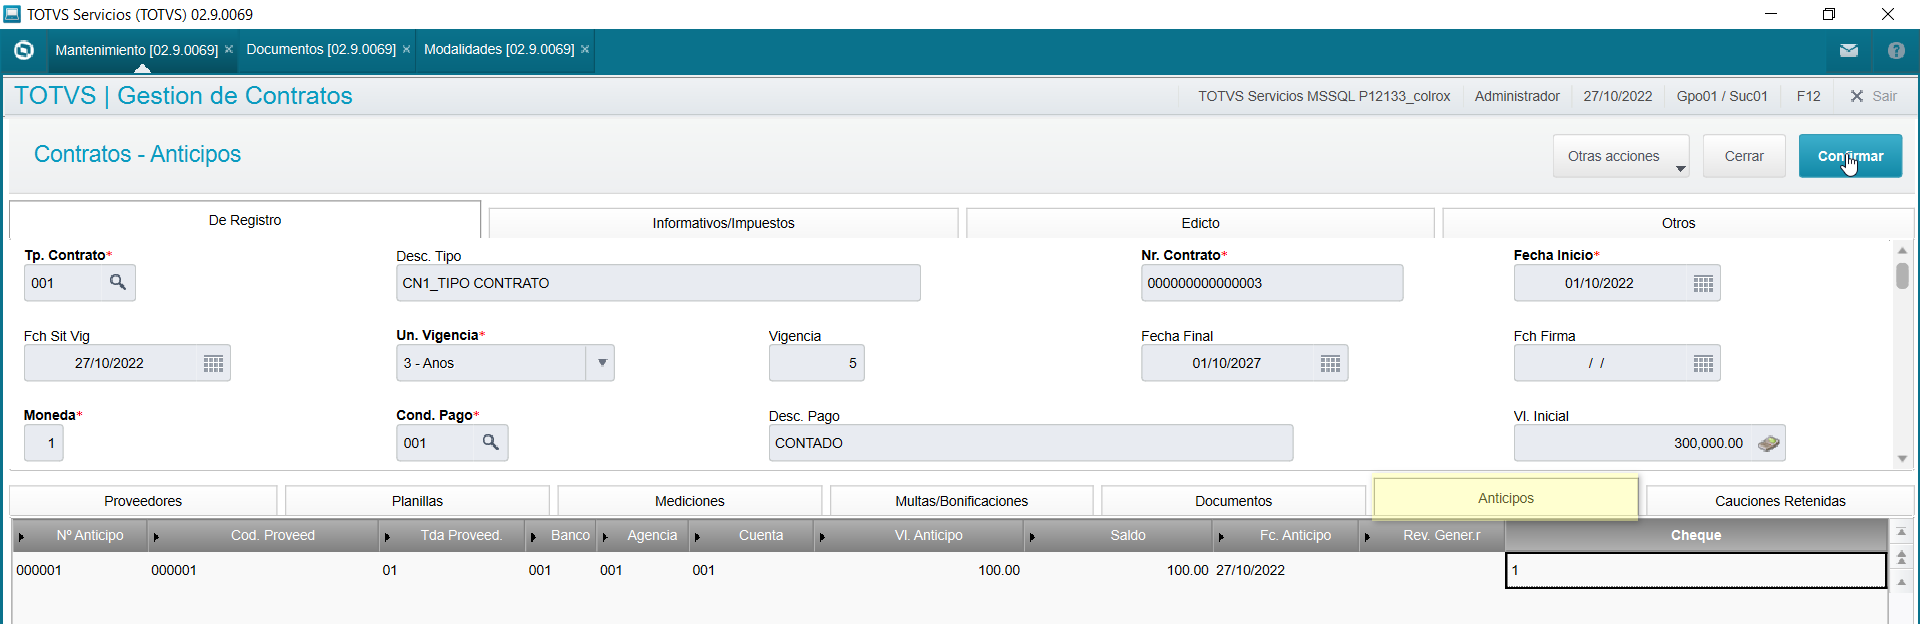
Task: Click the Confirmar button
Action: [x=1850, y=156]
